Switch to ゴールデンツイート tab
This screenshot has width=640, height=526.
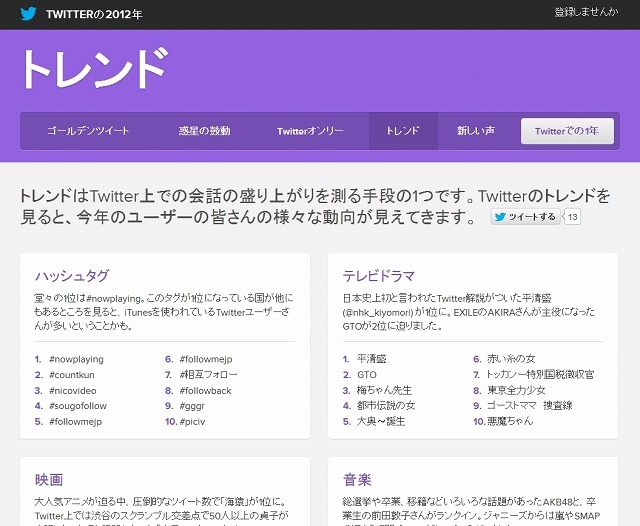pyautogui.click(x=88, y=131)
